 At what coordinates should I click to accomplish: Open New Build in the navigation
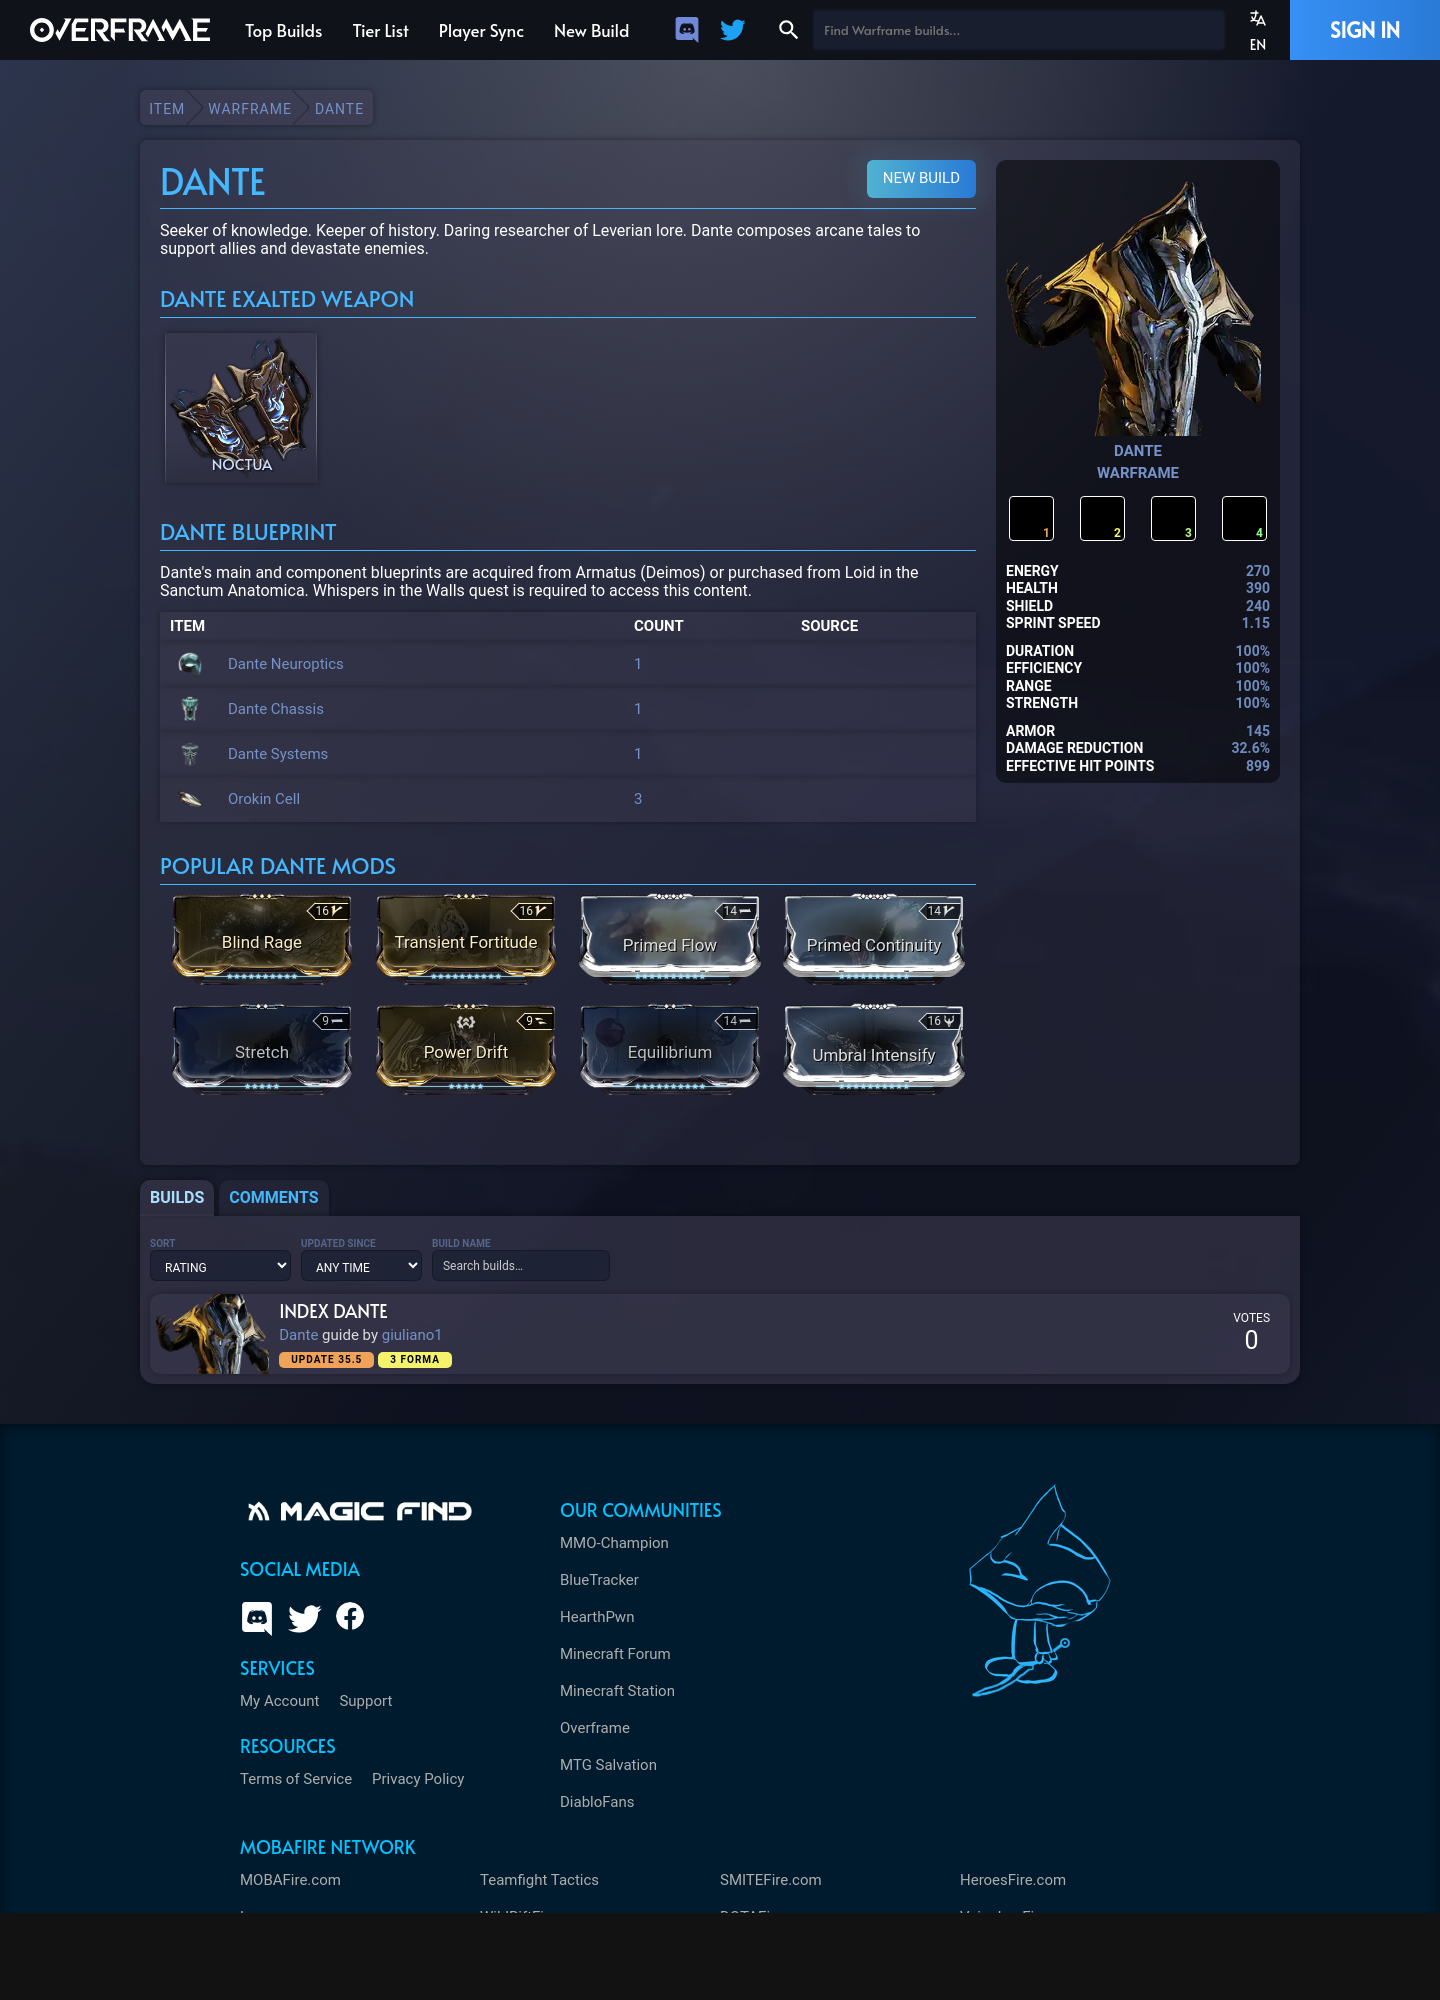(591, 31)
